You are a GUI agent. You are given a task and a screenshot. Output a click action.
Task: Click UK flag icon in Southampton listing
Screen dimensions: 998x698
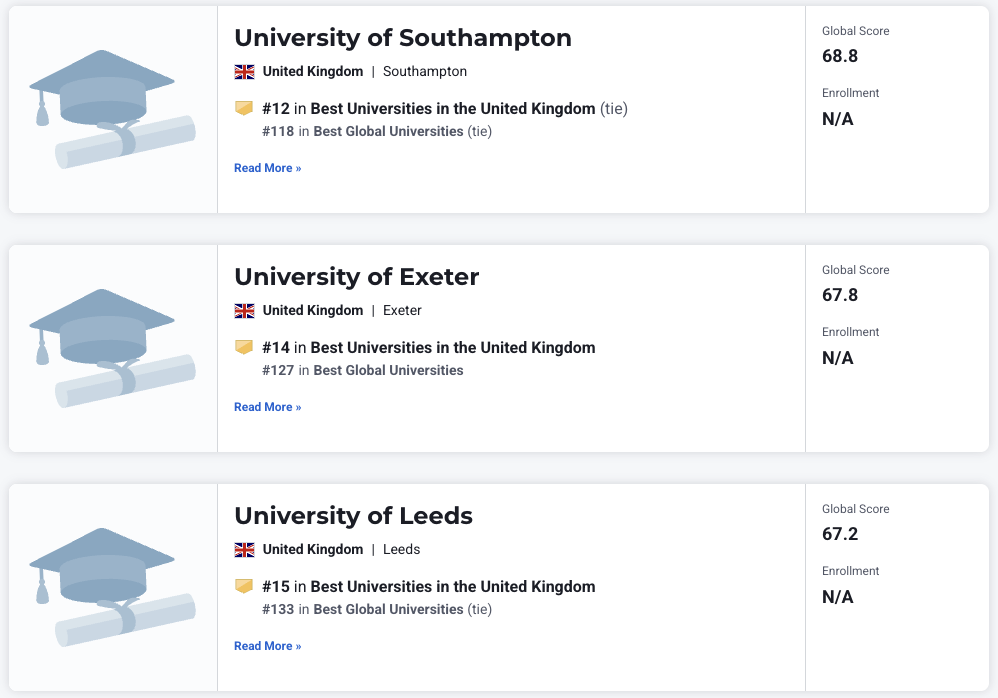tap(244, 72)
